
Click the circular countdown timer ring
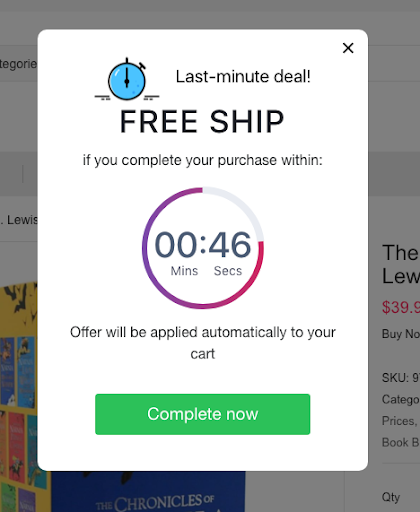click(203, 248)
